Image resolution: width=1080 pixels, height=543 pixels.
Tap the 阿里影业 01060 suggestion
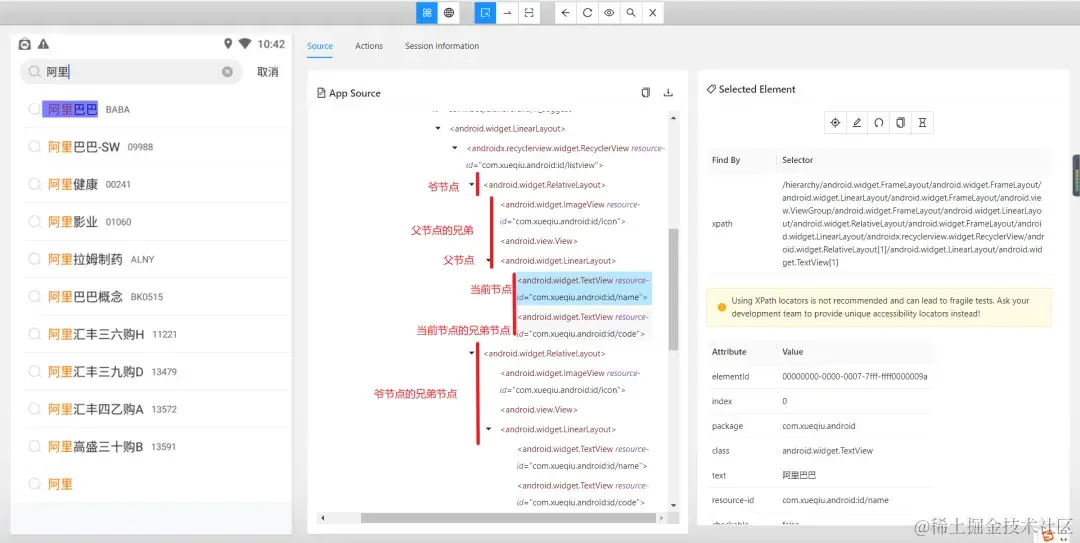click(155, 221)
